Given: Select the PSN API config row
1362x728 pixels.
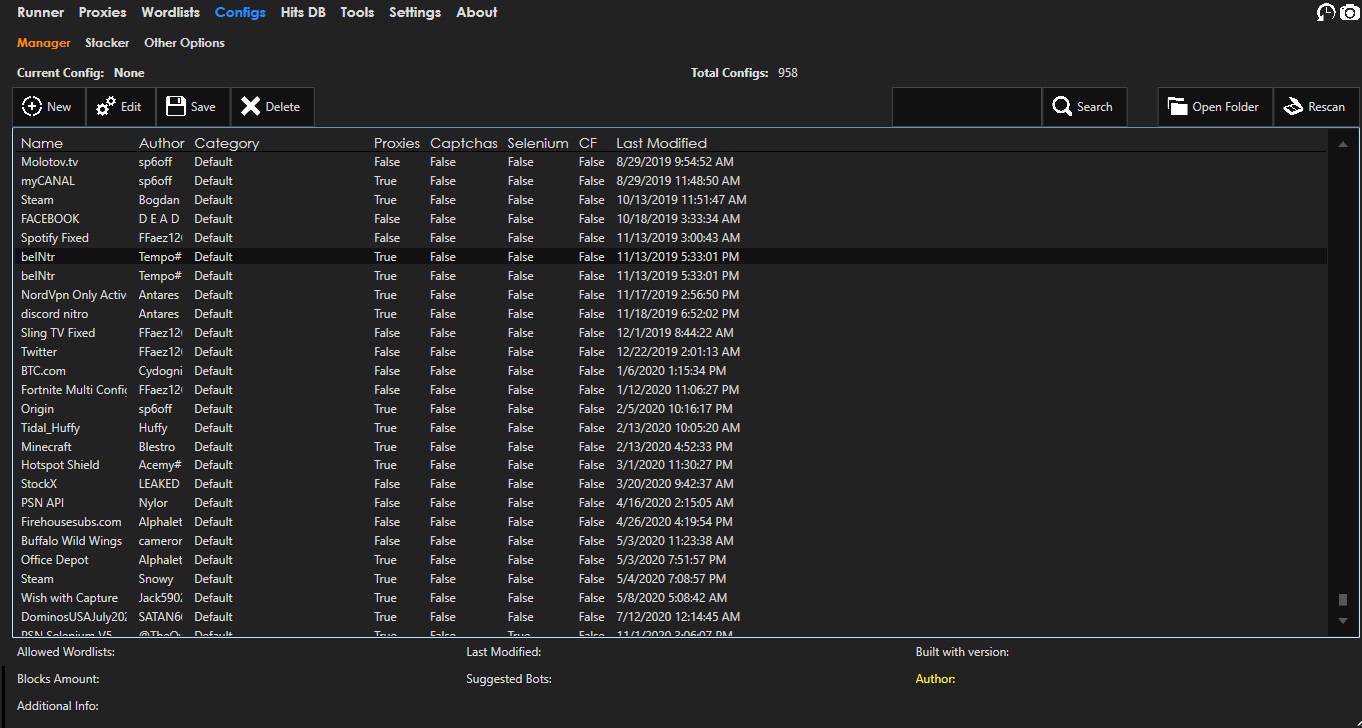Looking at the screenshot, I should (x=670, y=503).
